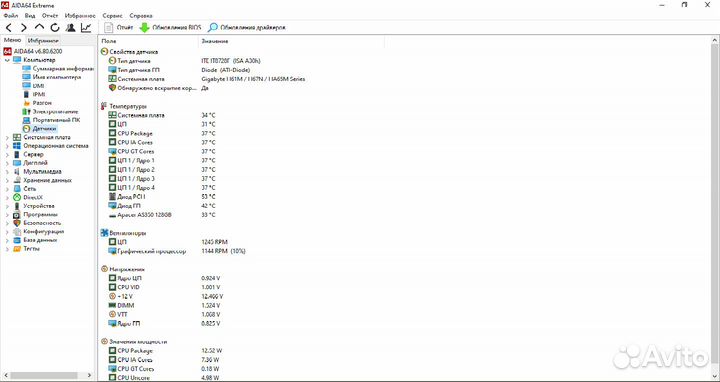This screenshot has height=382, width=720.
Task: Collapse the Компьютер tree node
Action: tap(7, 60)
